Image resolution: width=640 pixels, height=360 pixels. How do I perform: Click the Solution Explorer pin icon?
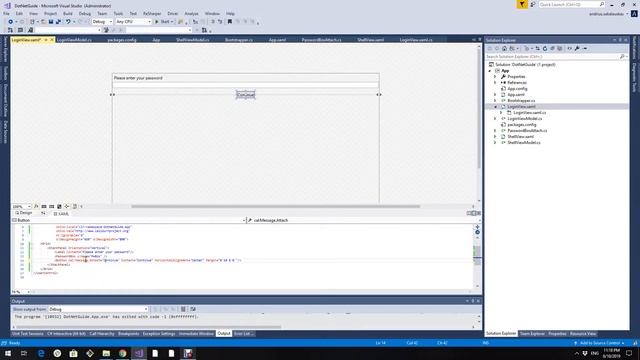click(x=620, y=40)
